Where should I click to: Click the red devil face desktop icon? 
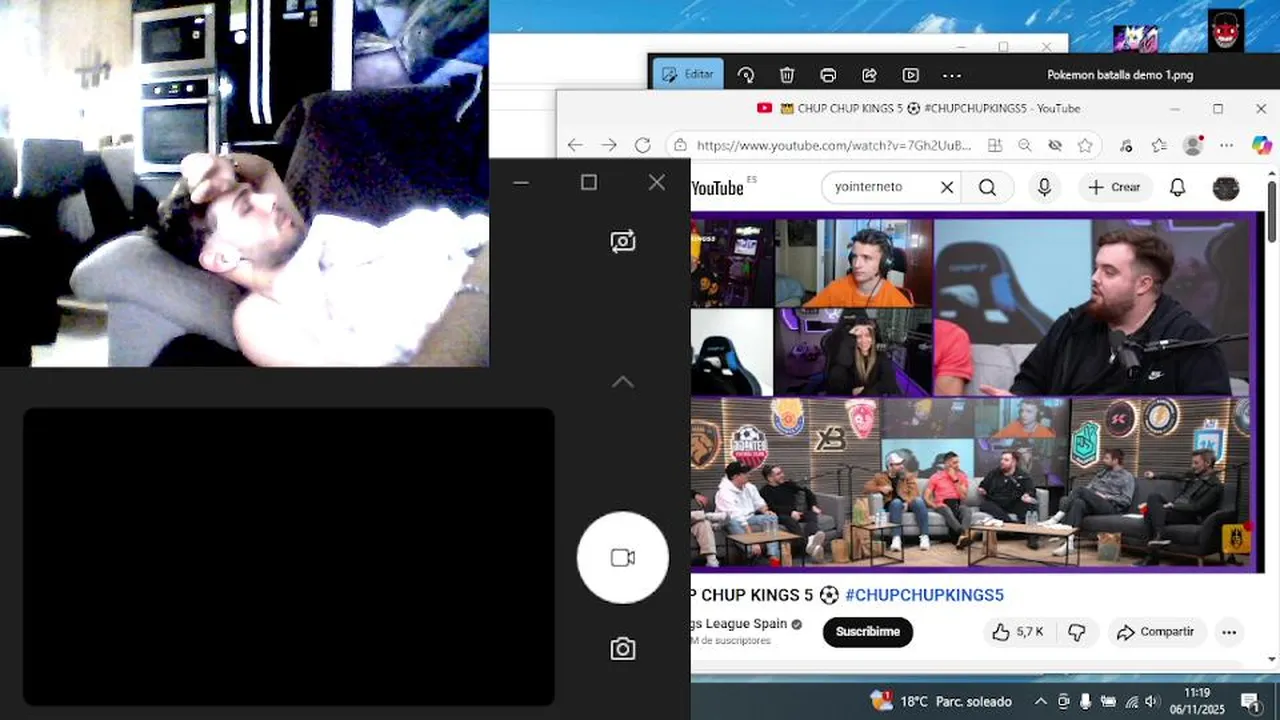(x=1226, y=30)
